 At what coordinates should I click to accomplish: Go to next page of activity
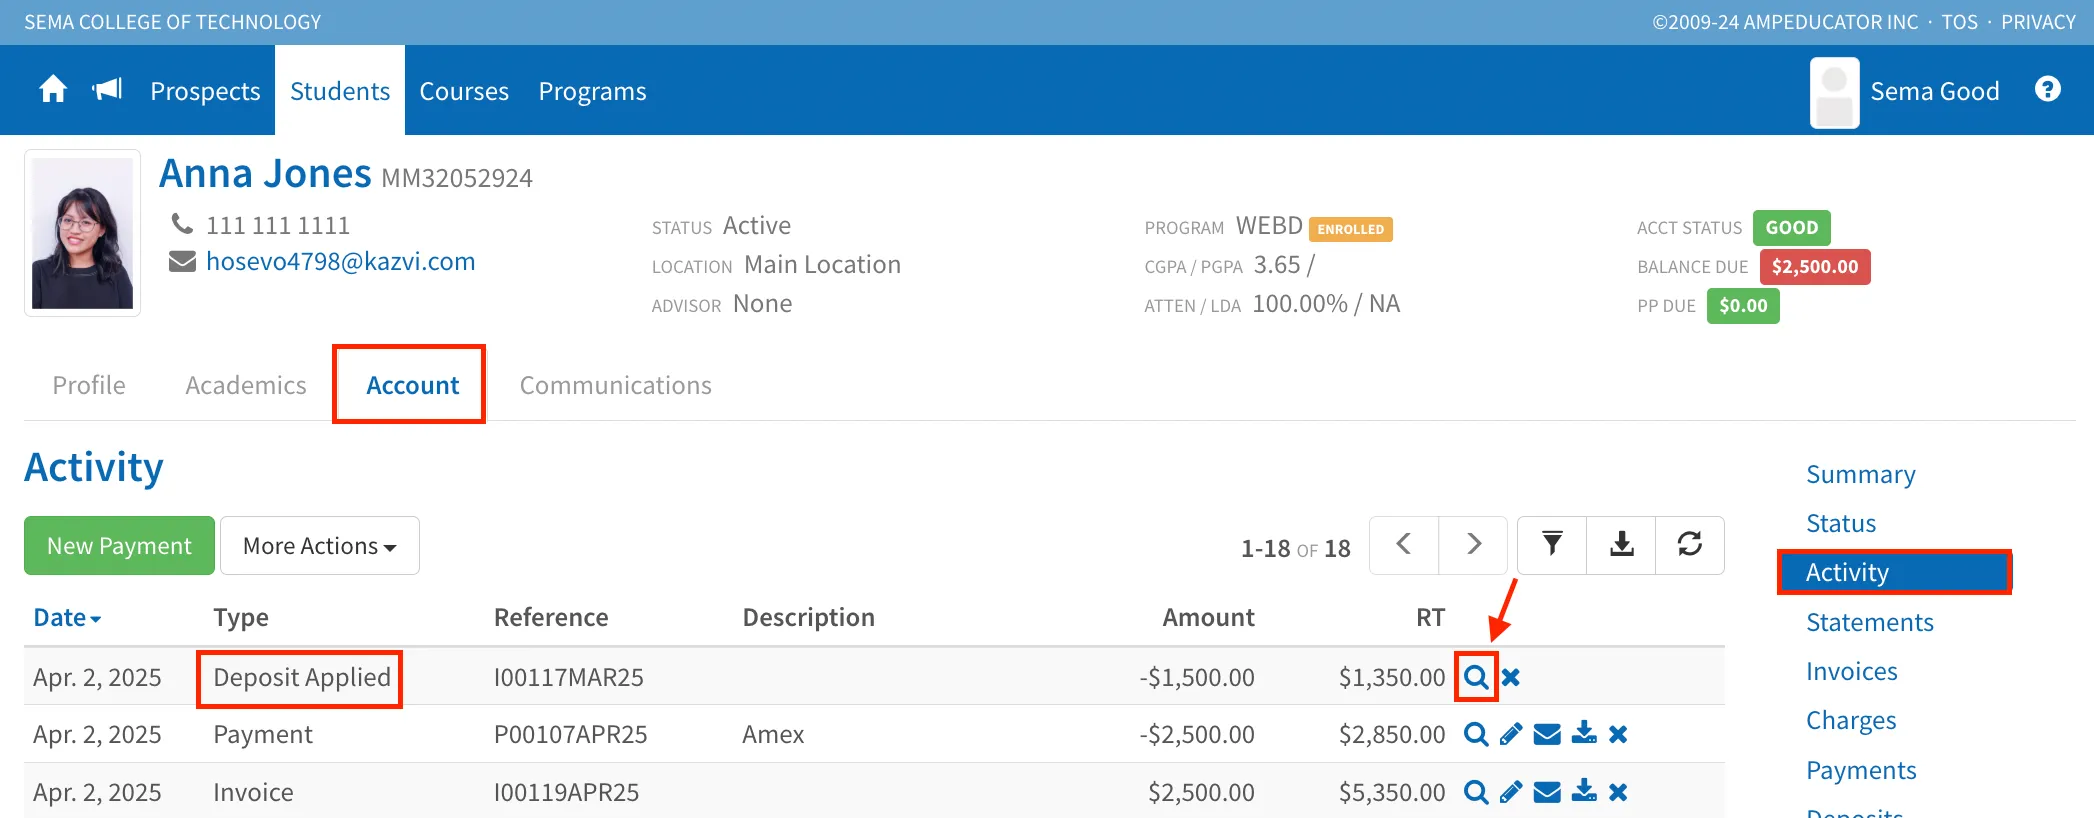point(1473,545)
